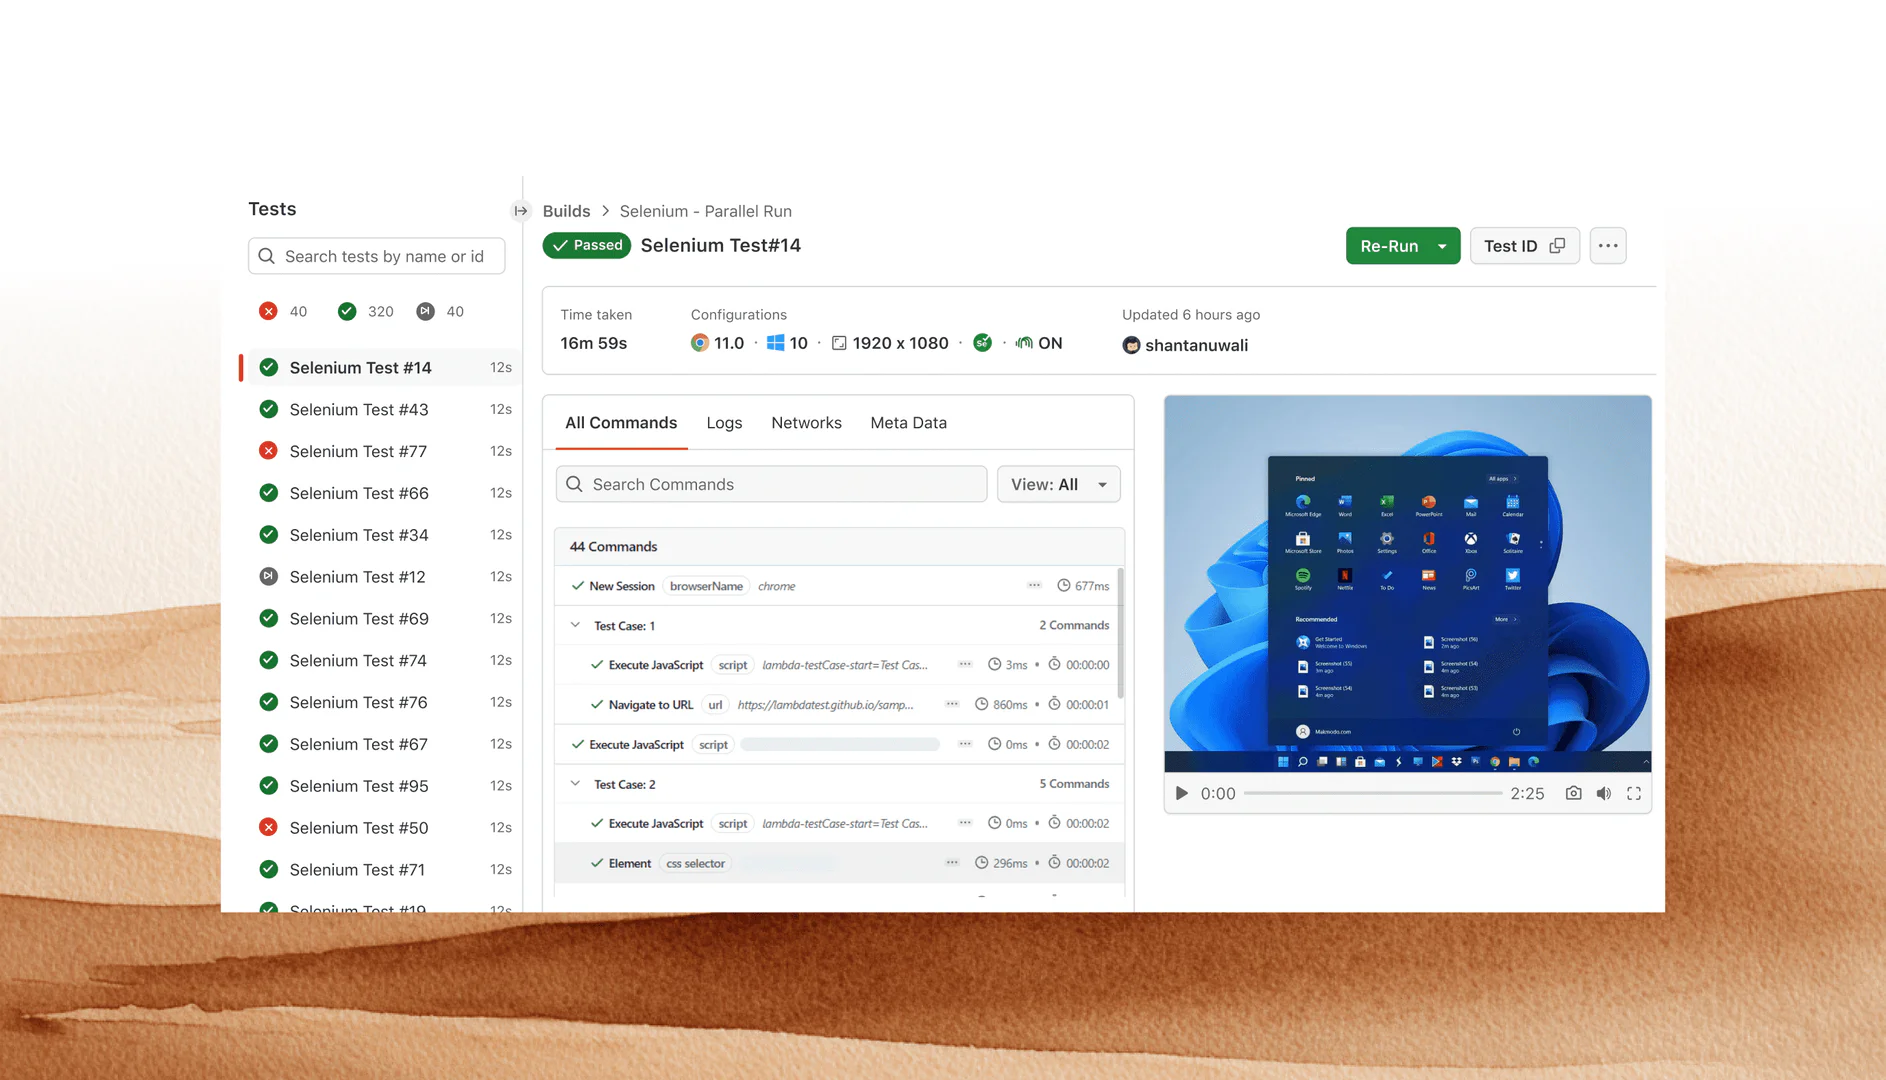Click the sidebar collapse arrow next to Tests

point(521,210)
